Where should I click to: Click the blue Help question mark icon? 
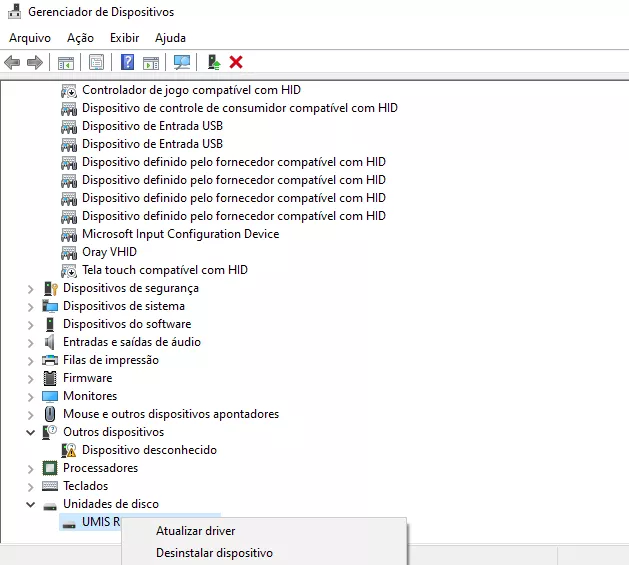[x=127, y=62]
